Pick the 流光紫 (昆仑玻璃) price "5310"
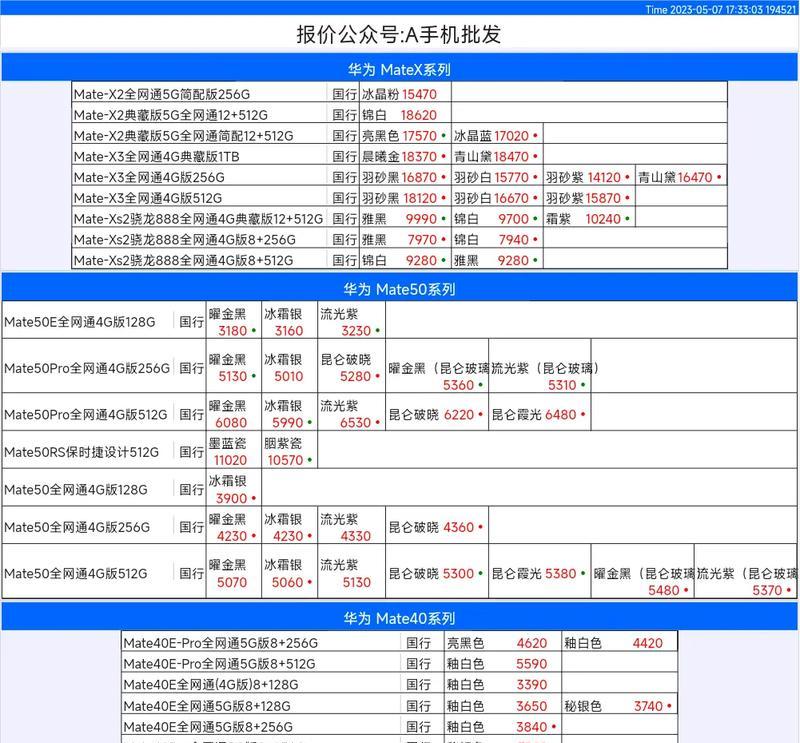 [x=562, y=385]
